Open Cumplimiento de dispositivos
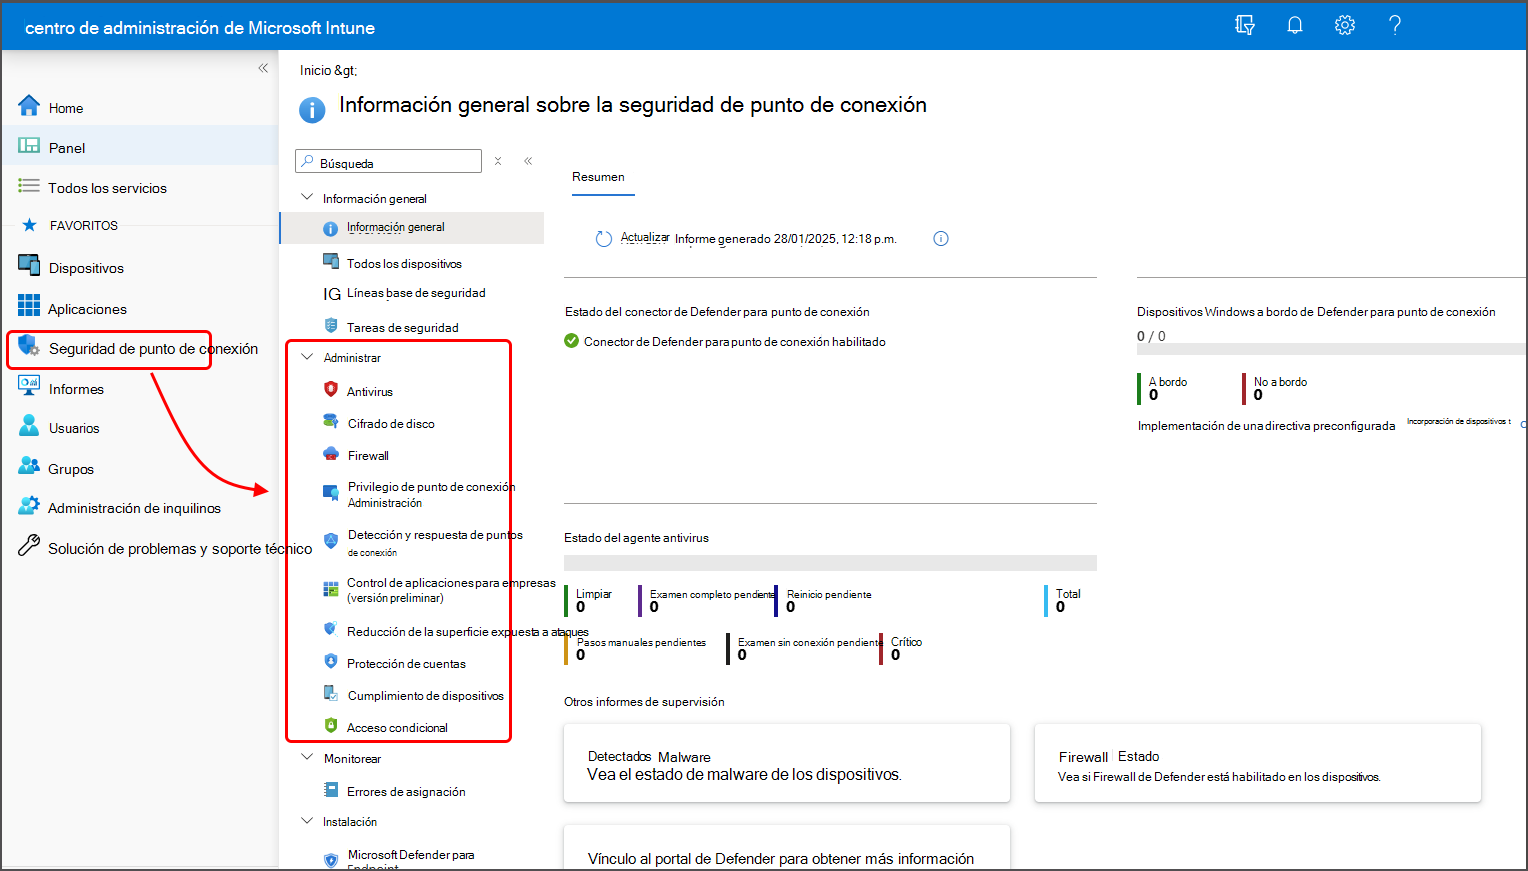This screenshot has width=1528, height=871. 425,696
